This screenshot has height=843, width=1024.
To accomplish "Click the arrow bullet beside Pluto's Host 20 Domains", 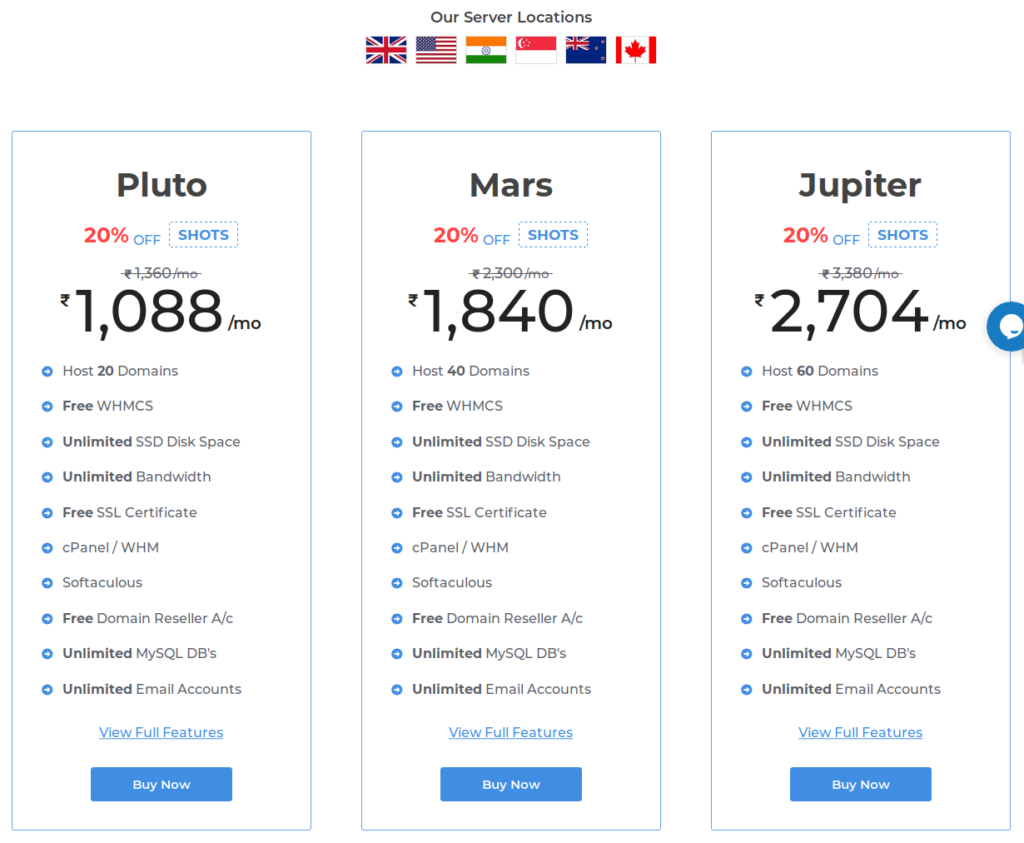I will 47,372.
